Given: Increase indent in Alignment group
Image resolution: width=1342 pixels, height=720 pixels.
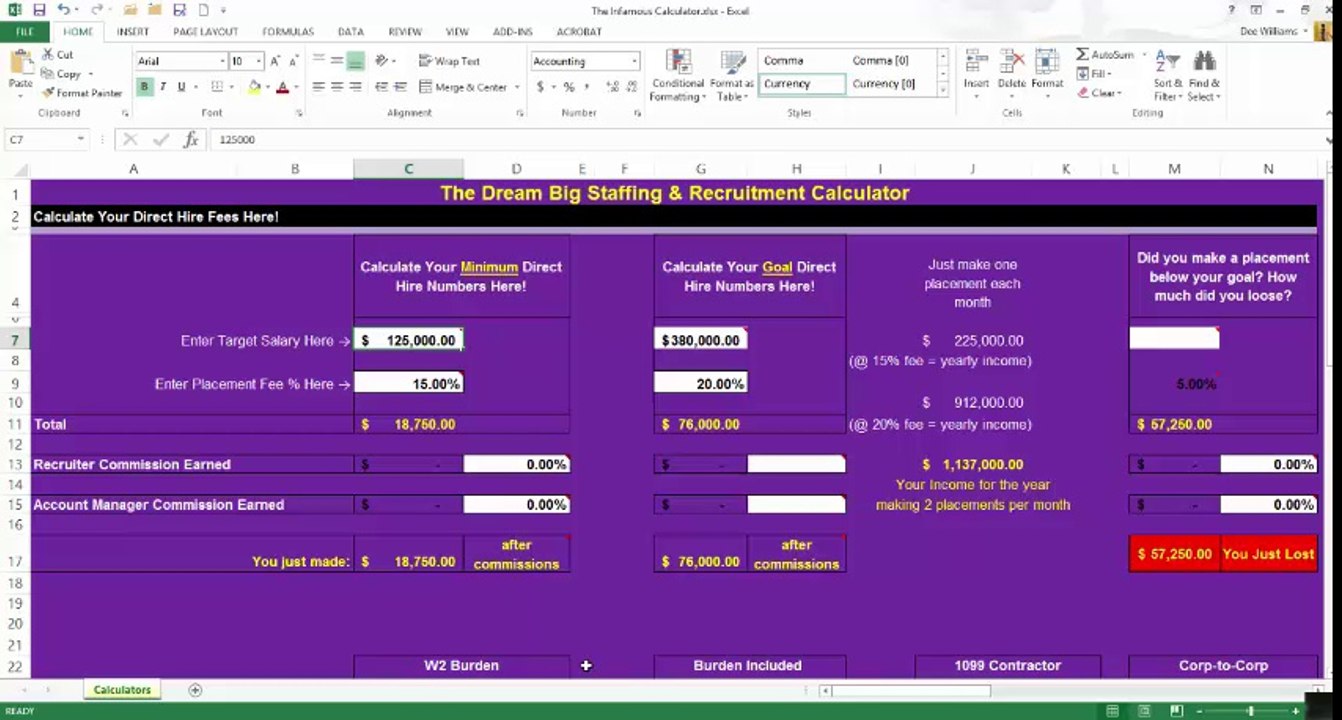Looking at the screenshot, I should [400, 87].
